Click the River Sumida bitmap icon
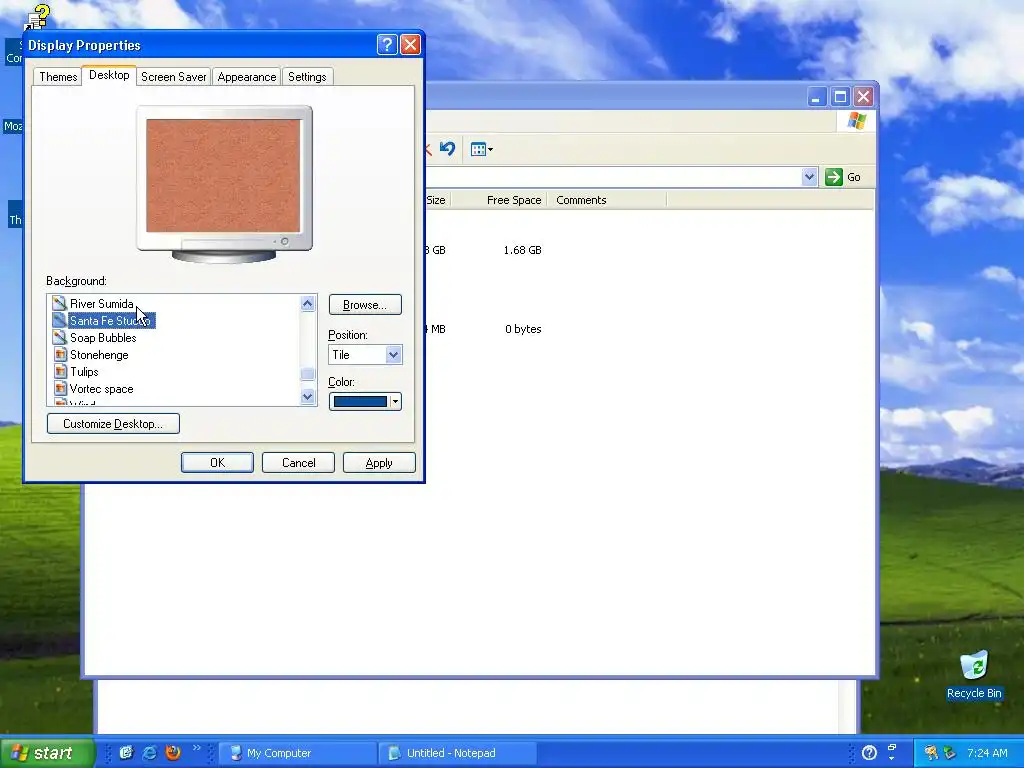 click(x=59, y=303)
